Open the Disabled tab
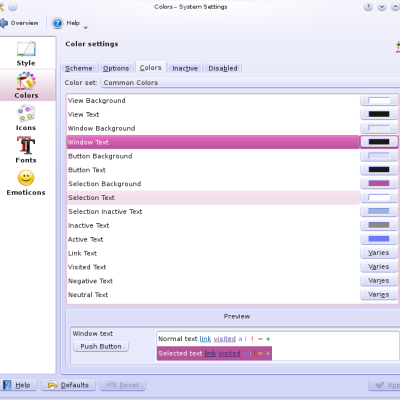400x400 pixels. point(223,68)
